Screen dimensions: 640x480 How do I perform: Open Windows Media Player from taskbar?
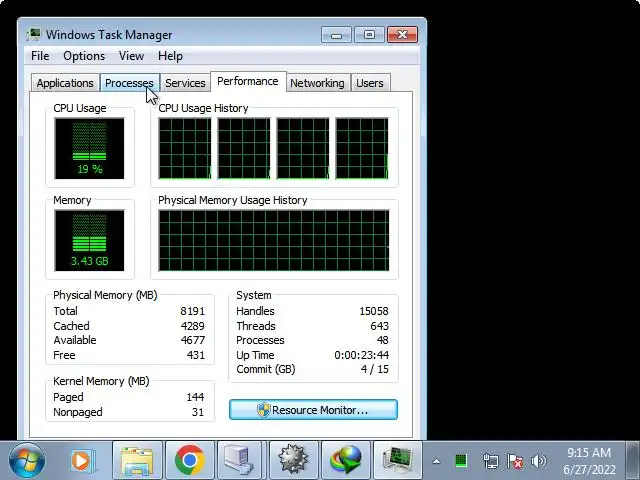click(82, 461)
